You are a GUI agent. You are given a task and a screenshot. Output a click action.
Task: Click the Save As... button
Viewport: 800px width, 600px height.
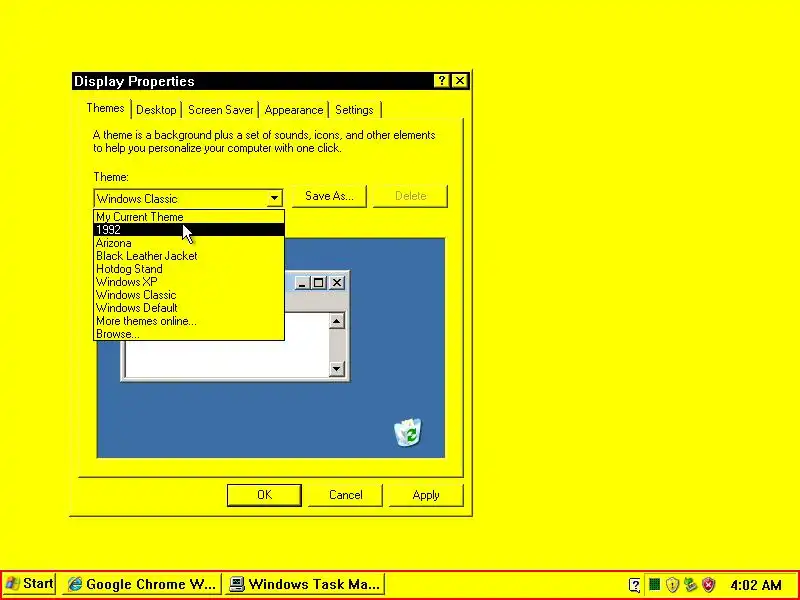pyautogui.click(x=329, y=196)
